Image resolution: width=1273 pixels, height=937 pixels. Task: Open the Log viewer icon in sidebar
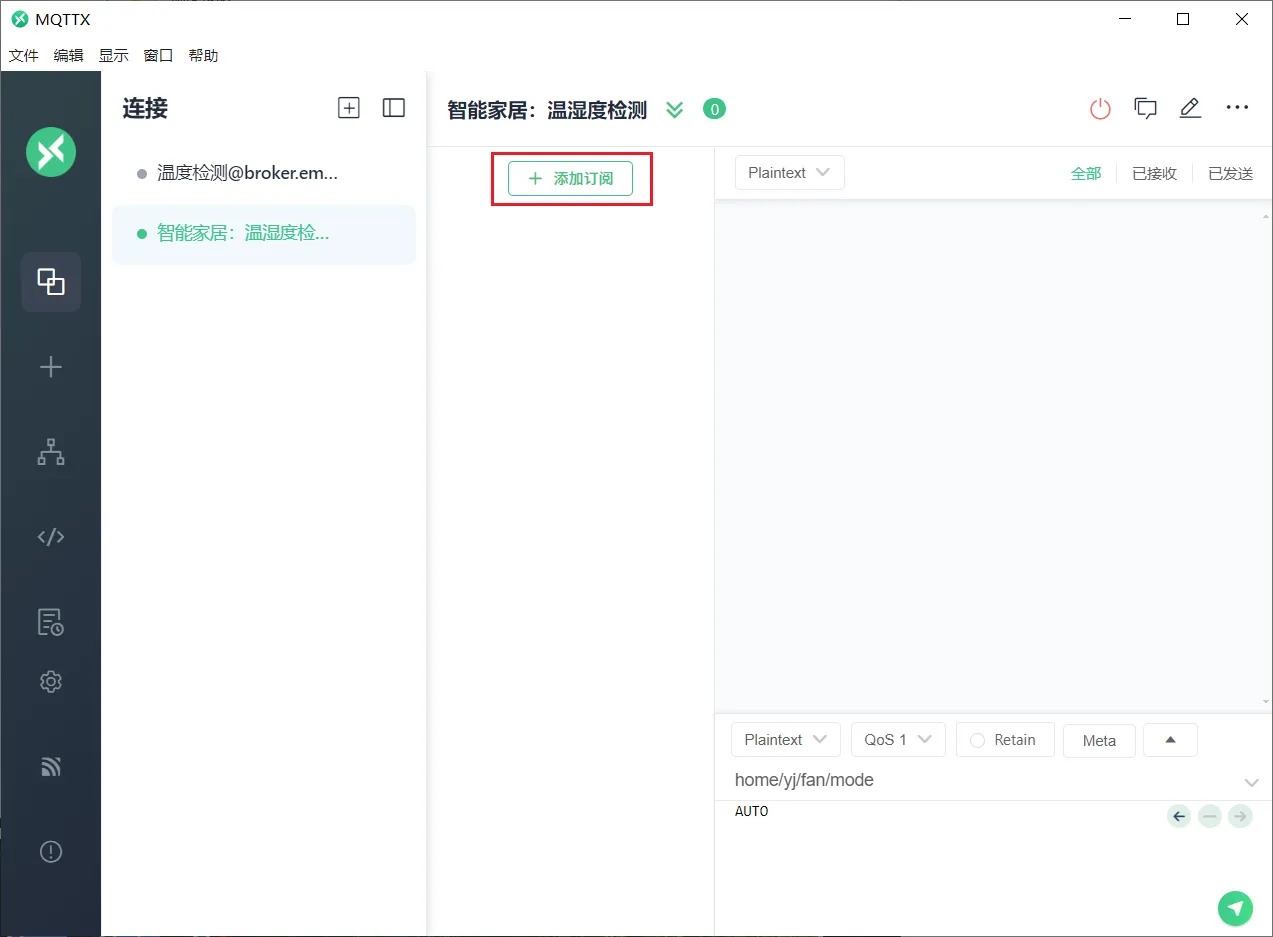[x=50, y=621]
